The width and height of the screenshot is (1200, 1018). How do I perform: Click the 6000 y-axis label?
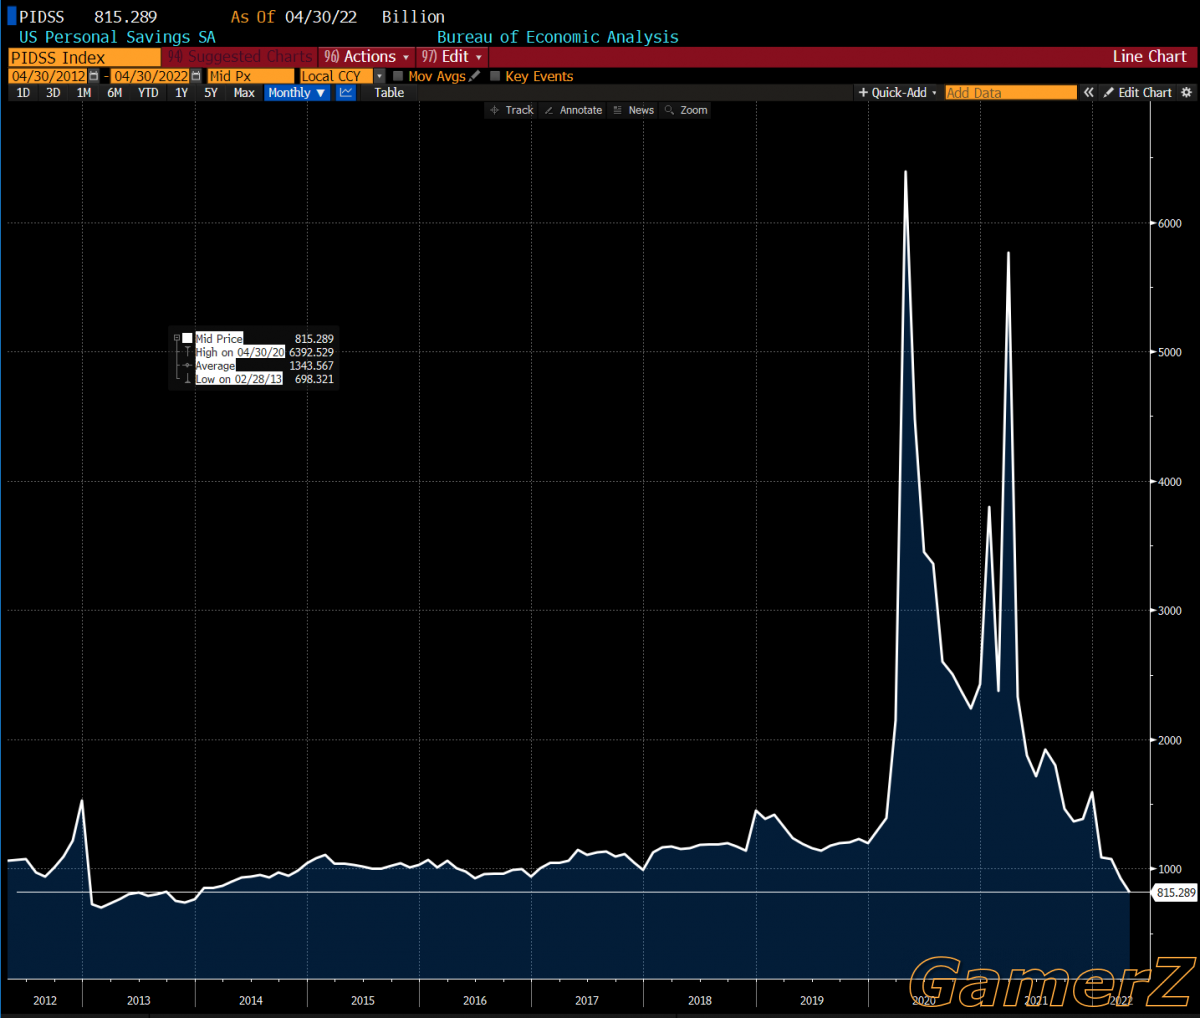(x=1170, y=223)
